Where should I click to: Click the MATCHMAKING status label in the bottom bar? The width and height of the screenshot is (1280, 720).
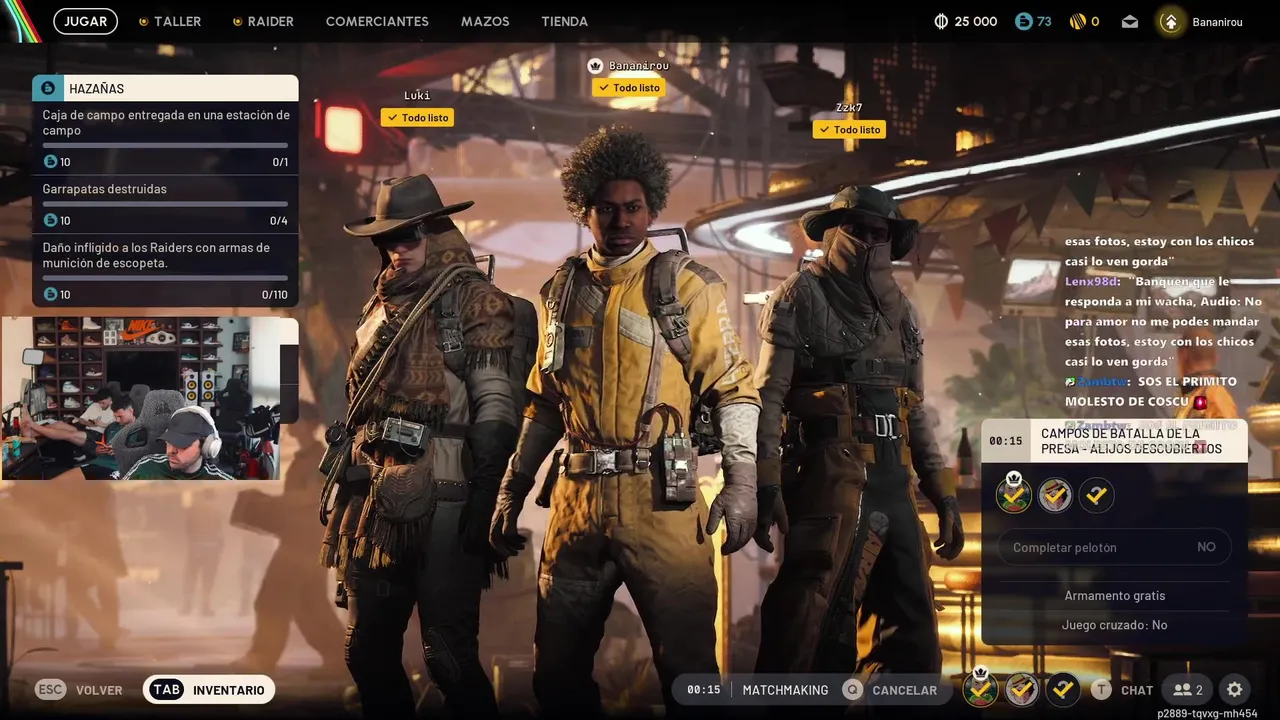[785, 690]
